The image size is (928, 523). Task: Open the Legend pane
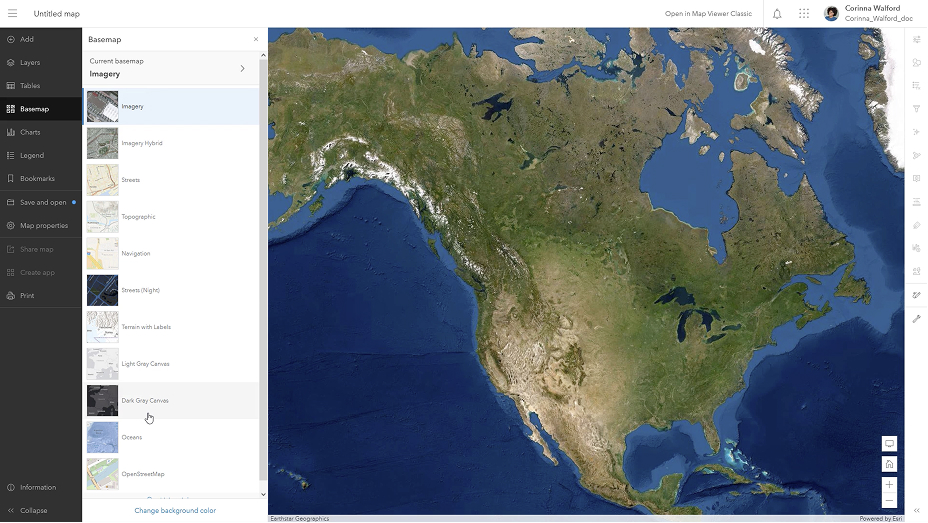[41, 155]
